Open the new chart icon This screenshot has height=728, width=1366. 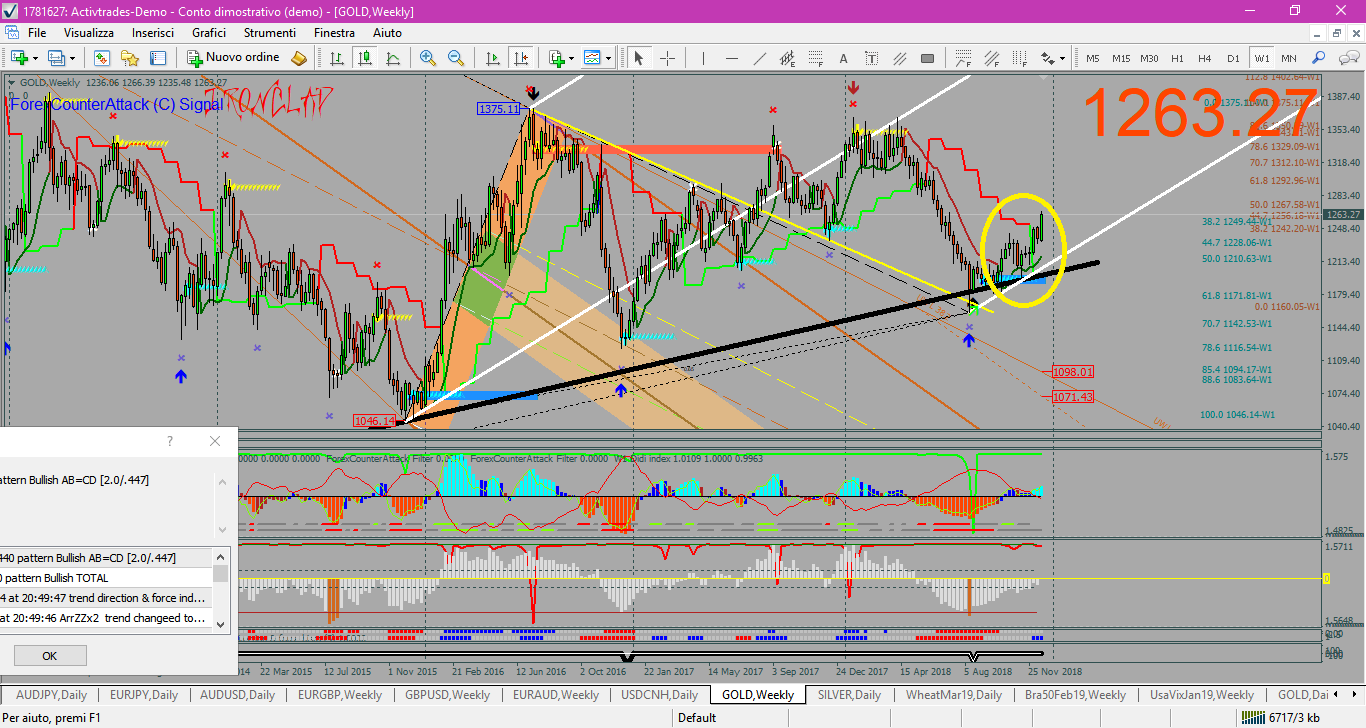tap(19, 58)
